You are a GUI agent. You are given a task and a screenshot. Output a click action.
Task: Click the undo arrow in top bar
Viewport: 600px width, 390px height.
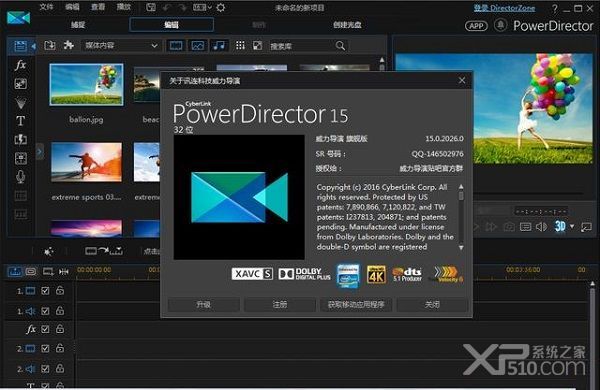coord(166,8)
